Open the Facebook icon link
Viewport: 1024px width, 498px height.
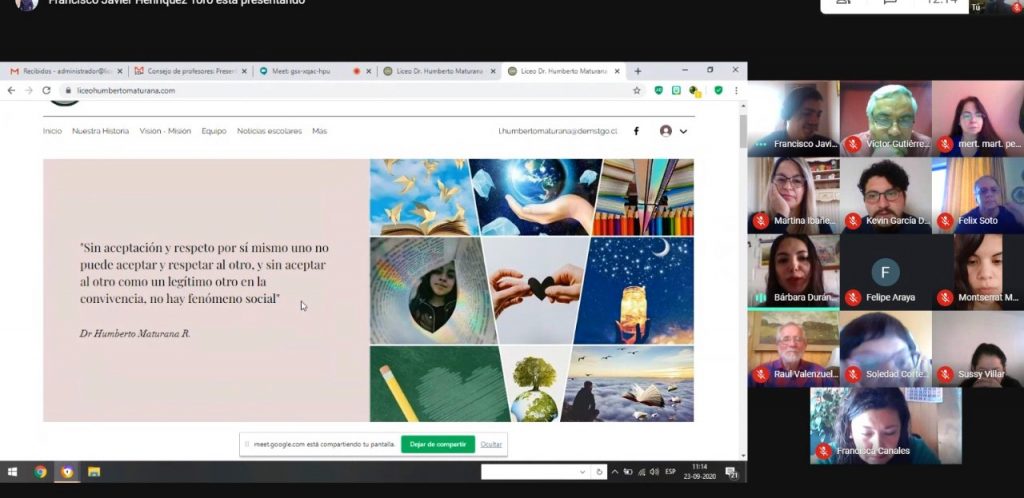click(636, 131)
